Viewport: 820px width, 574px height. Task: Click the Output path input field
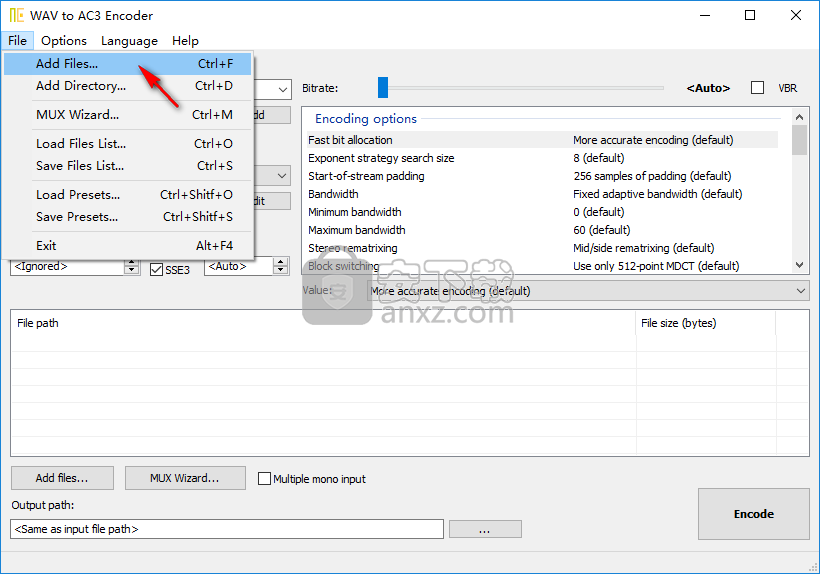[x=227, y=529]
